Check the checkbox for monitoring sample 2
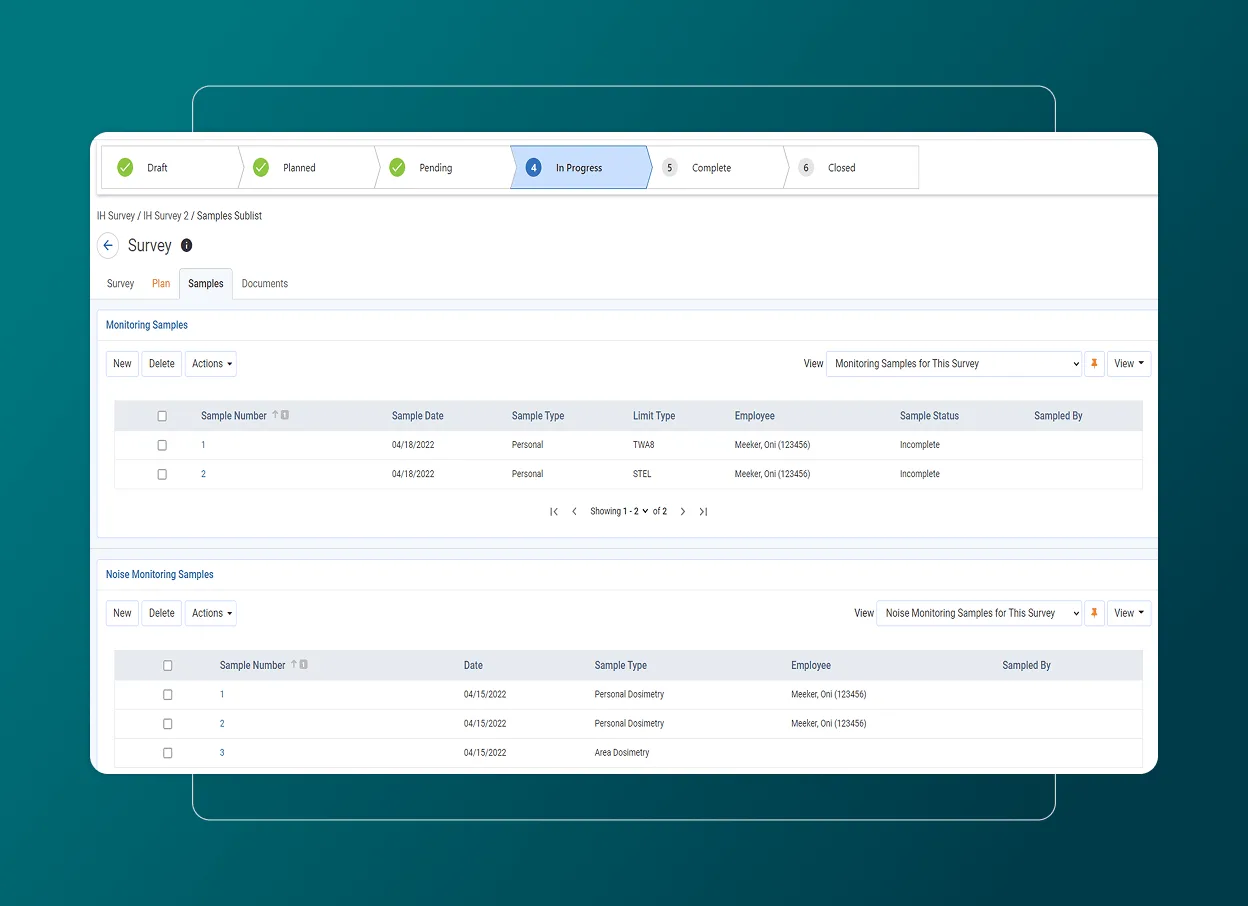This screenshot has height=906, width=1248. click(162, 473)
